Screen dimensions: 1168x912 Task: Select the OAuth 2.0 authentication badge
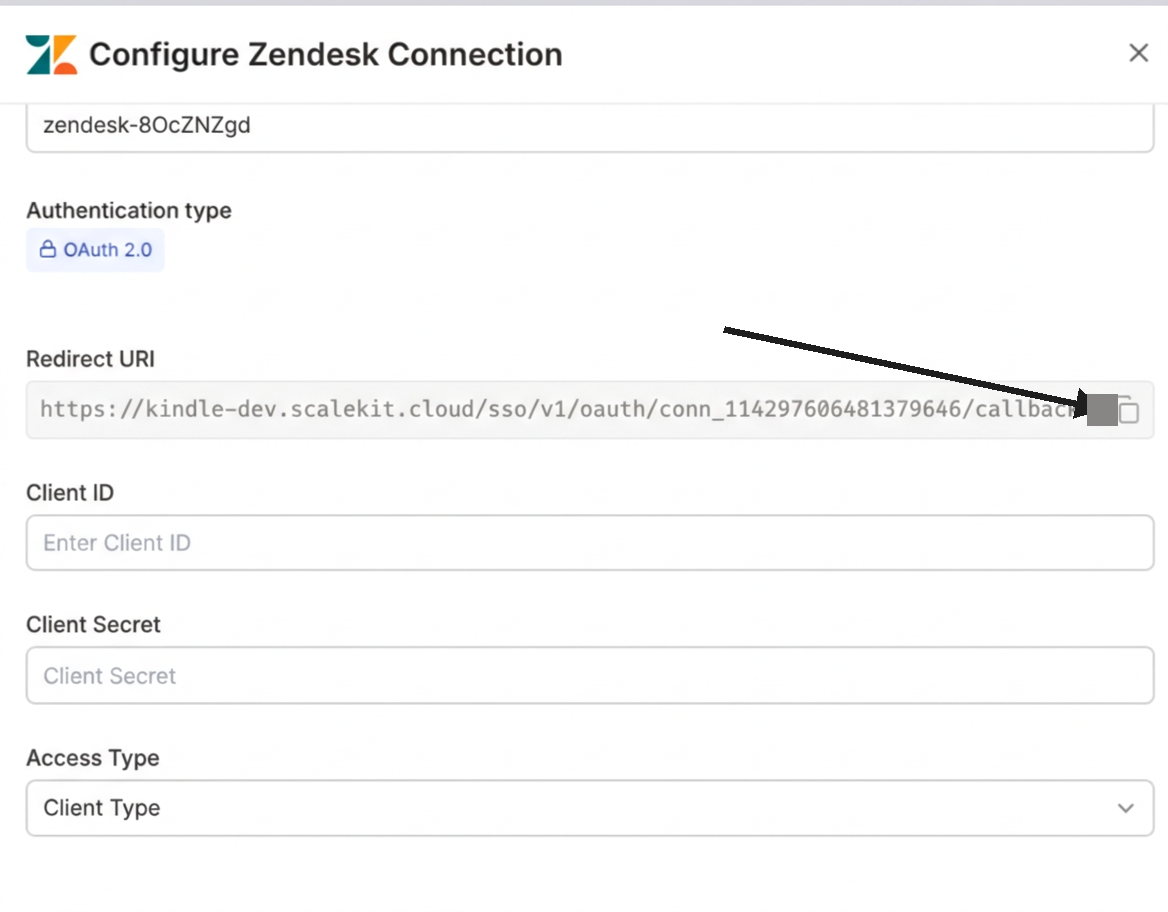pos(95,249)
